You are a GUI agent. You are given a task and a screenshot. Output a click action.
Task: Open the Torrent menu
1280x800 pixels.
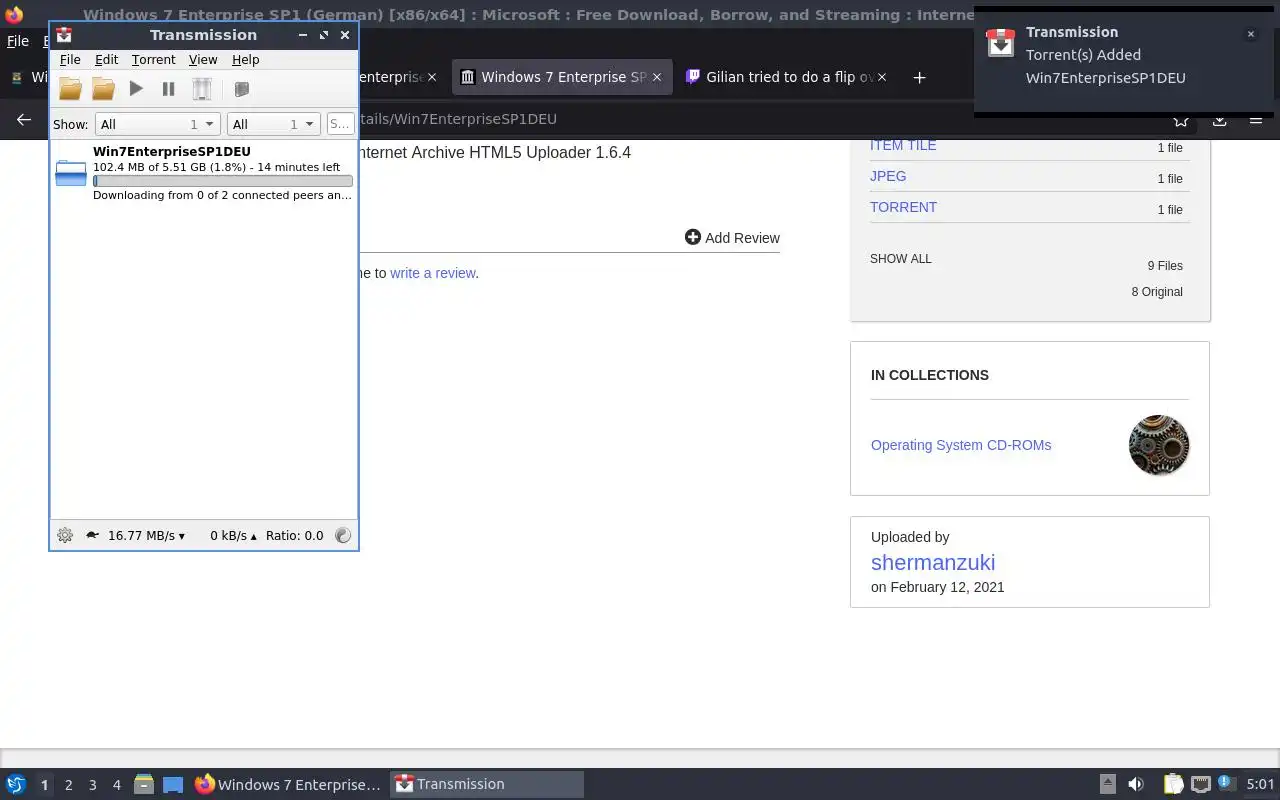point(153,60)
